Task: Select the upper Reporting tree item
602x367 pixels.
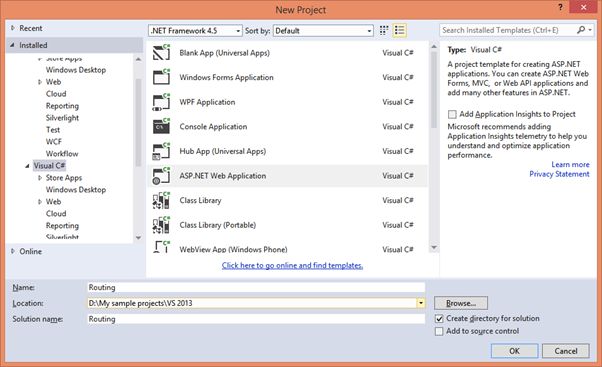Action: [62, 106]
